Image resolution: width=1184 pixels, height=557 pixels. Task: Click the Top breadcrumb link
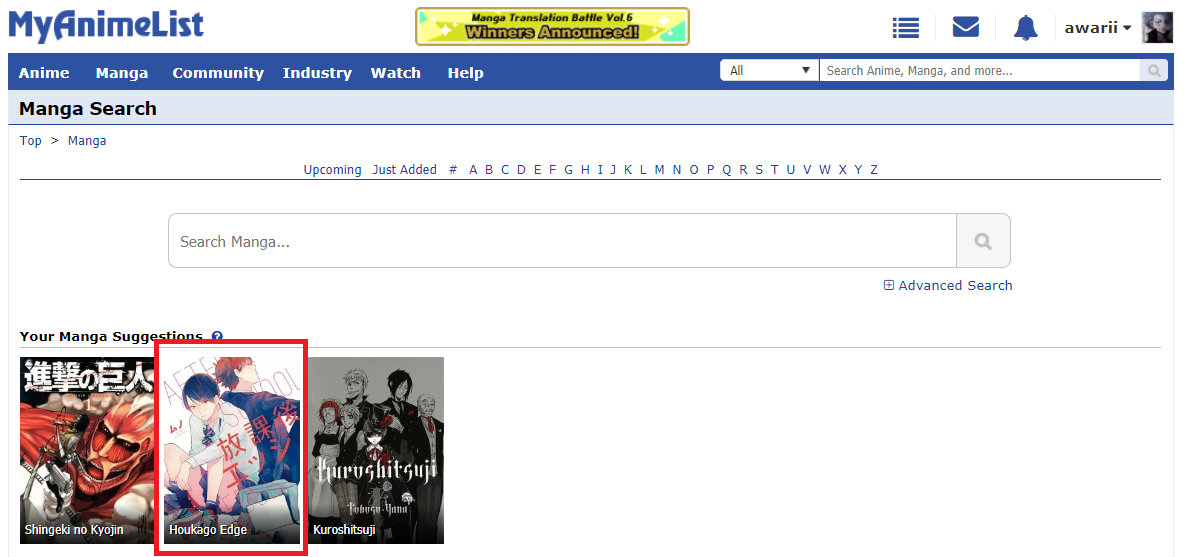(x=30, y=140)
